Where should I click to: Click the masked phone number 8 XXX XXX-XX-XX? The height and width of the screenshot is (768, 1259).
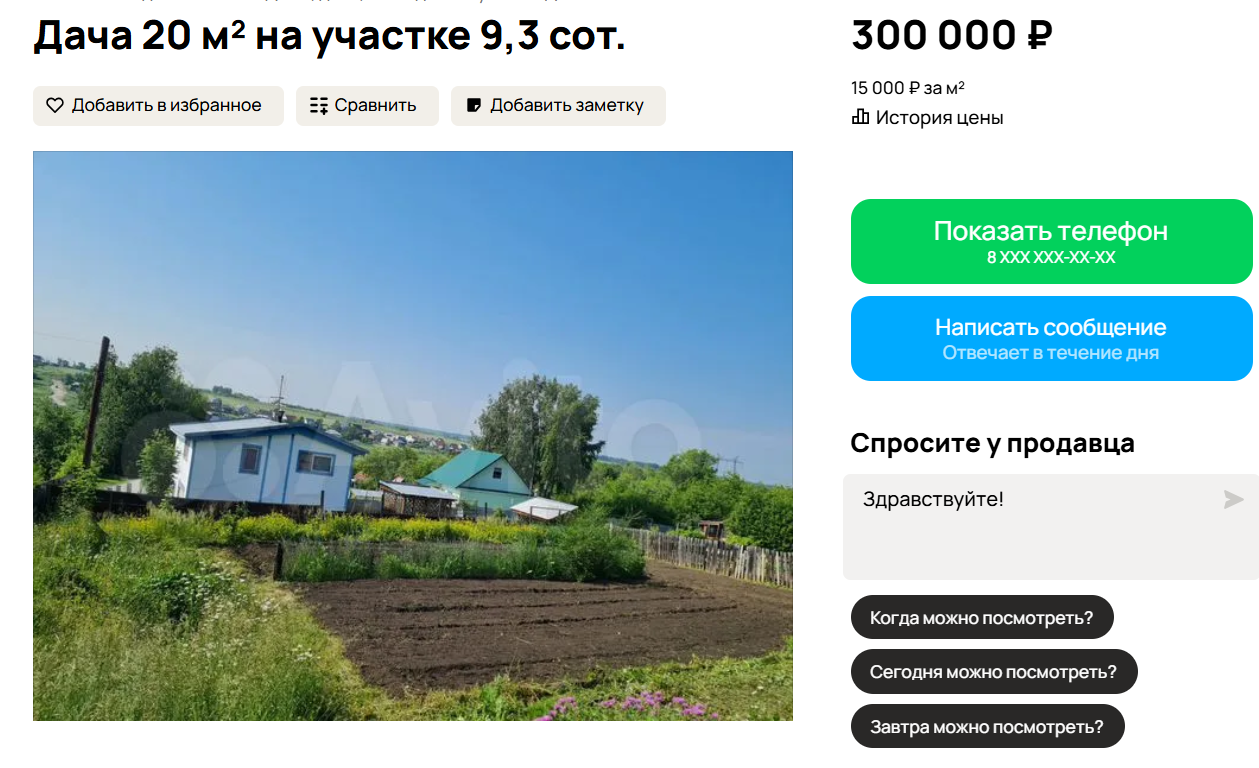1051,257
